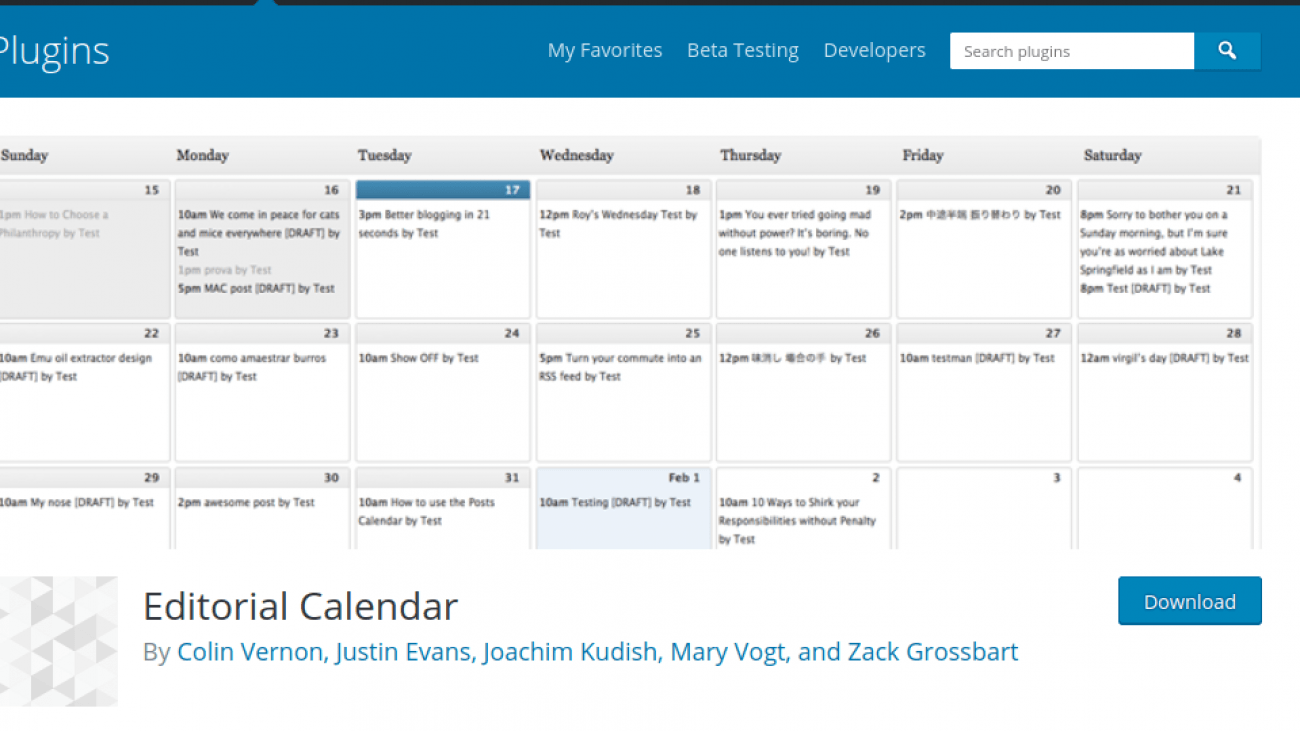This screenshot has width=1300, height=731.
Task: Click the search magnifier icon
Action: [1227, 50]
